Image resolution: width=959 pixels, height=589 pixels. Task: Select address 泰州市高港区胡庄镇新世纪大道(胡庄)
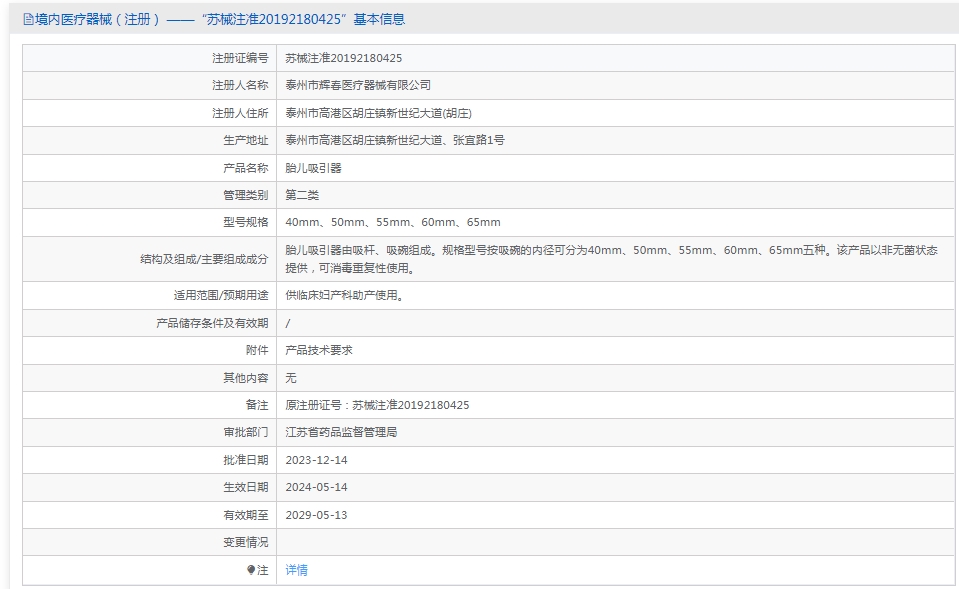point(379,113)
